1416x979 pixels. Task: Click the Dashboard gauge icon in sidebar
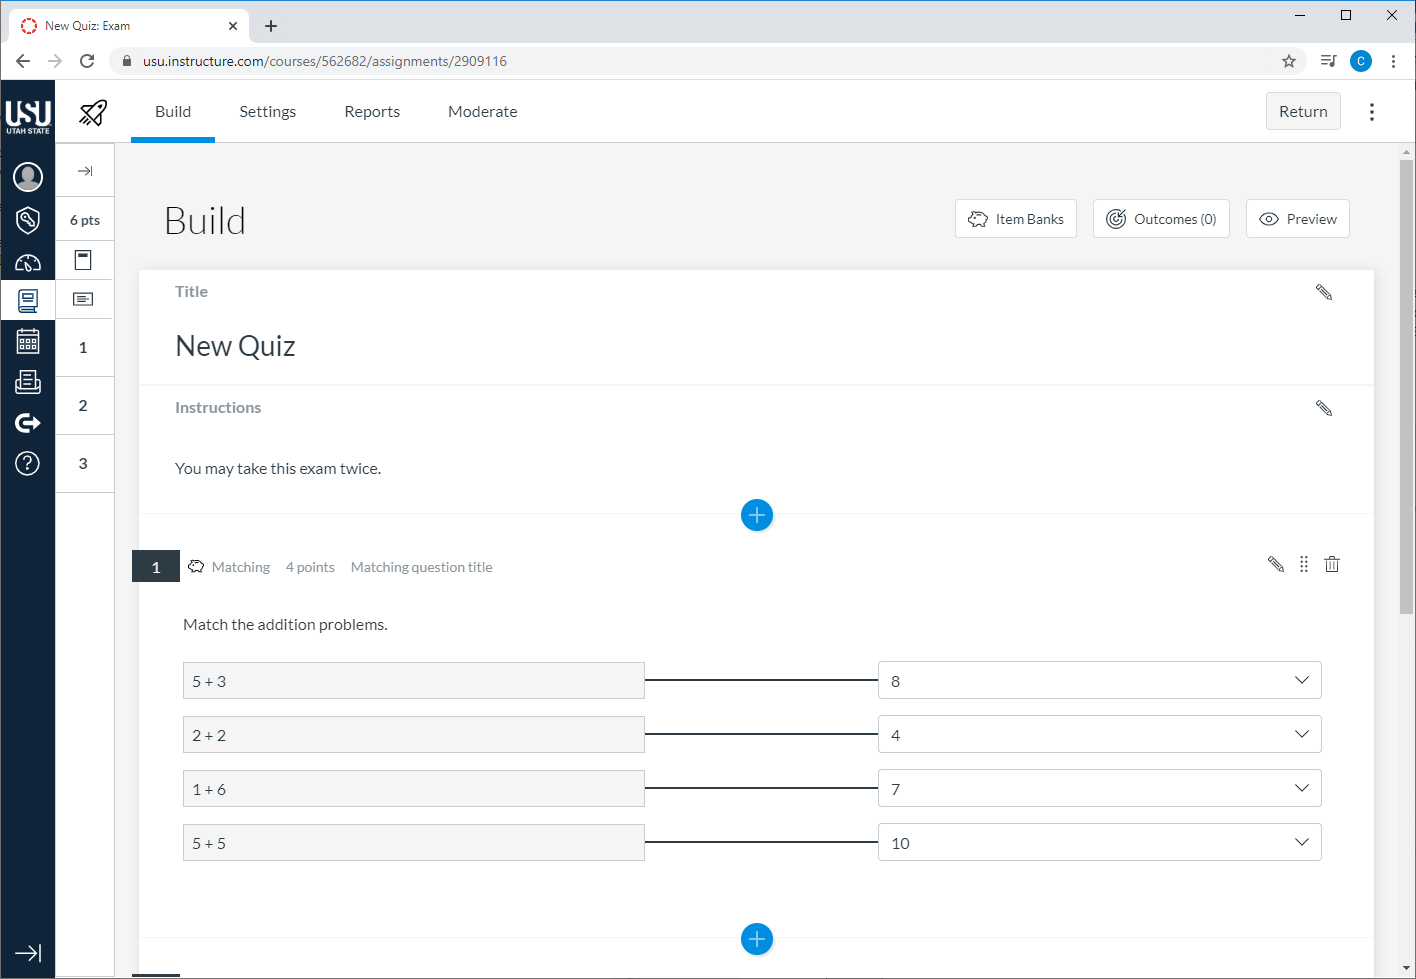coord(27,263)
